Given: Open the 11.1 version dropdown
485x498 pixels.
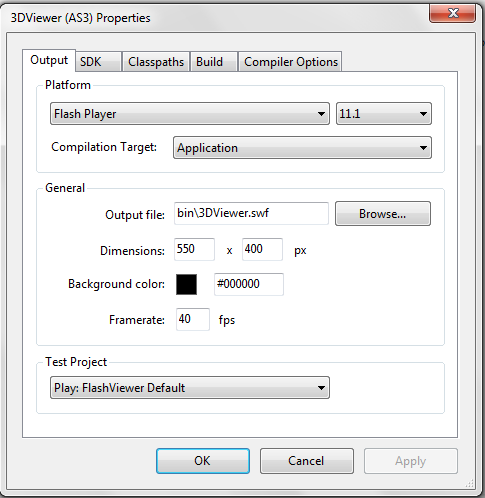Looking at the screenshot, I should click(384, 114).
